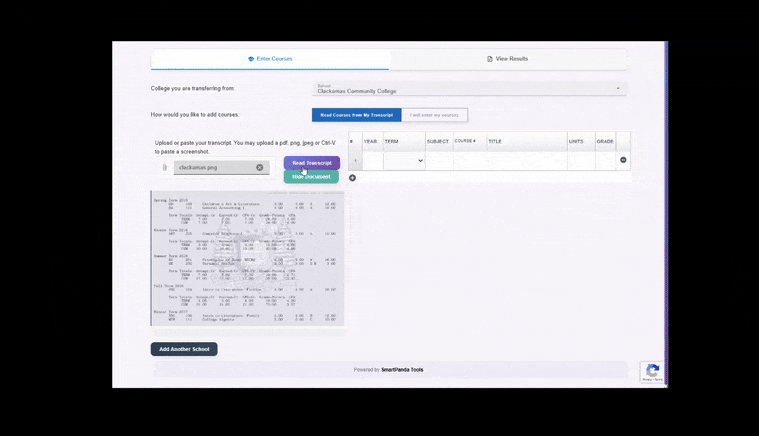Add a course row with the plus icon
759x436 pixels.
point(352,178)
